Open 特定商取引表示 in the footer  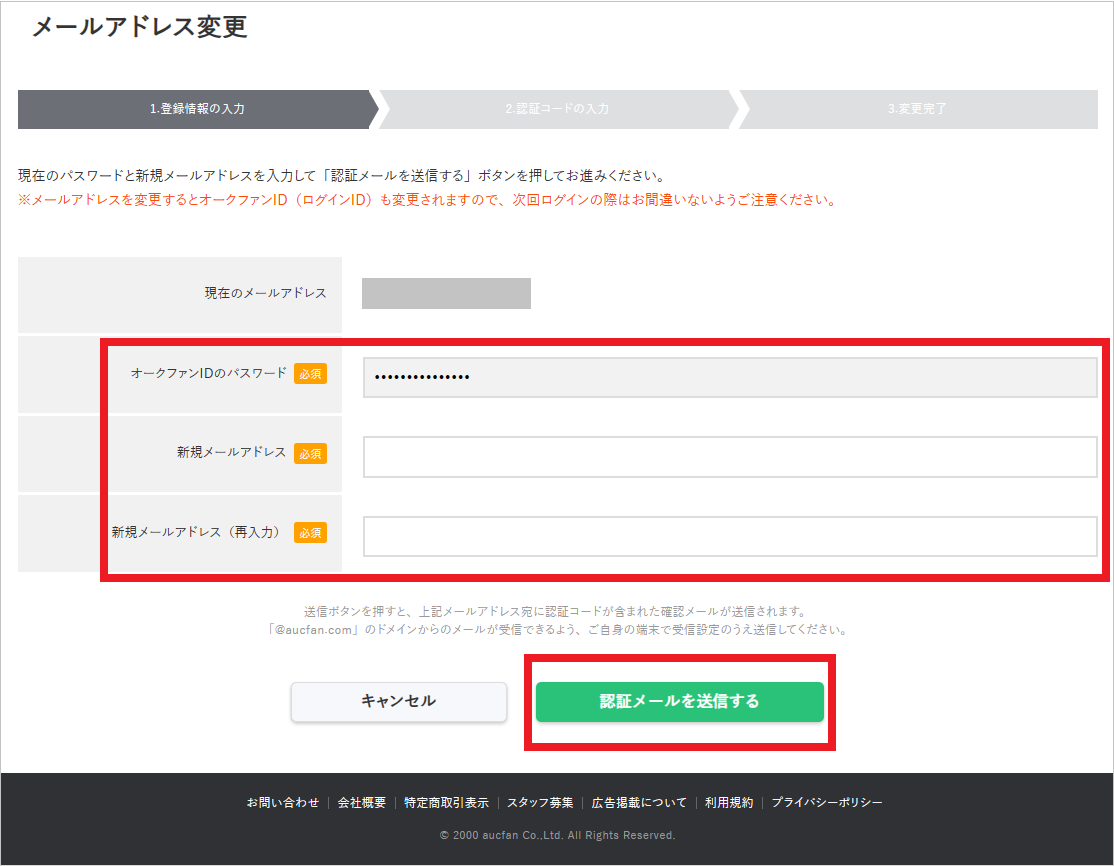tap(446, 803)
